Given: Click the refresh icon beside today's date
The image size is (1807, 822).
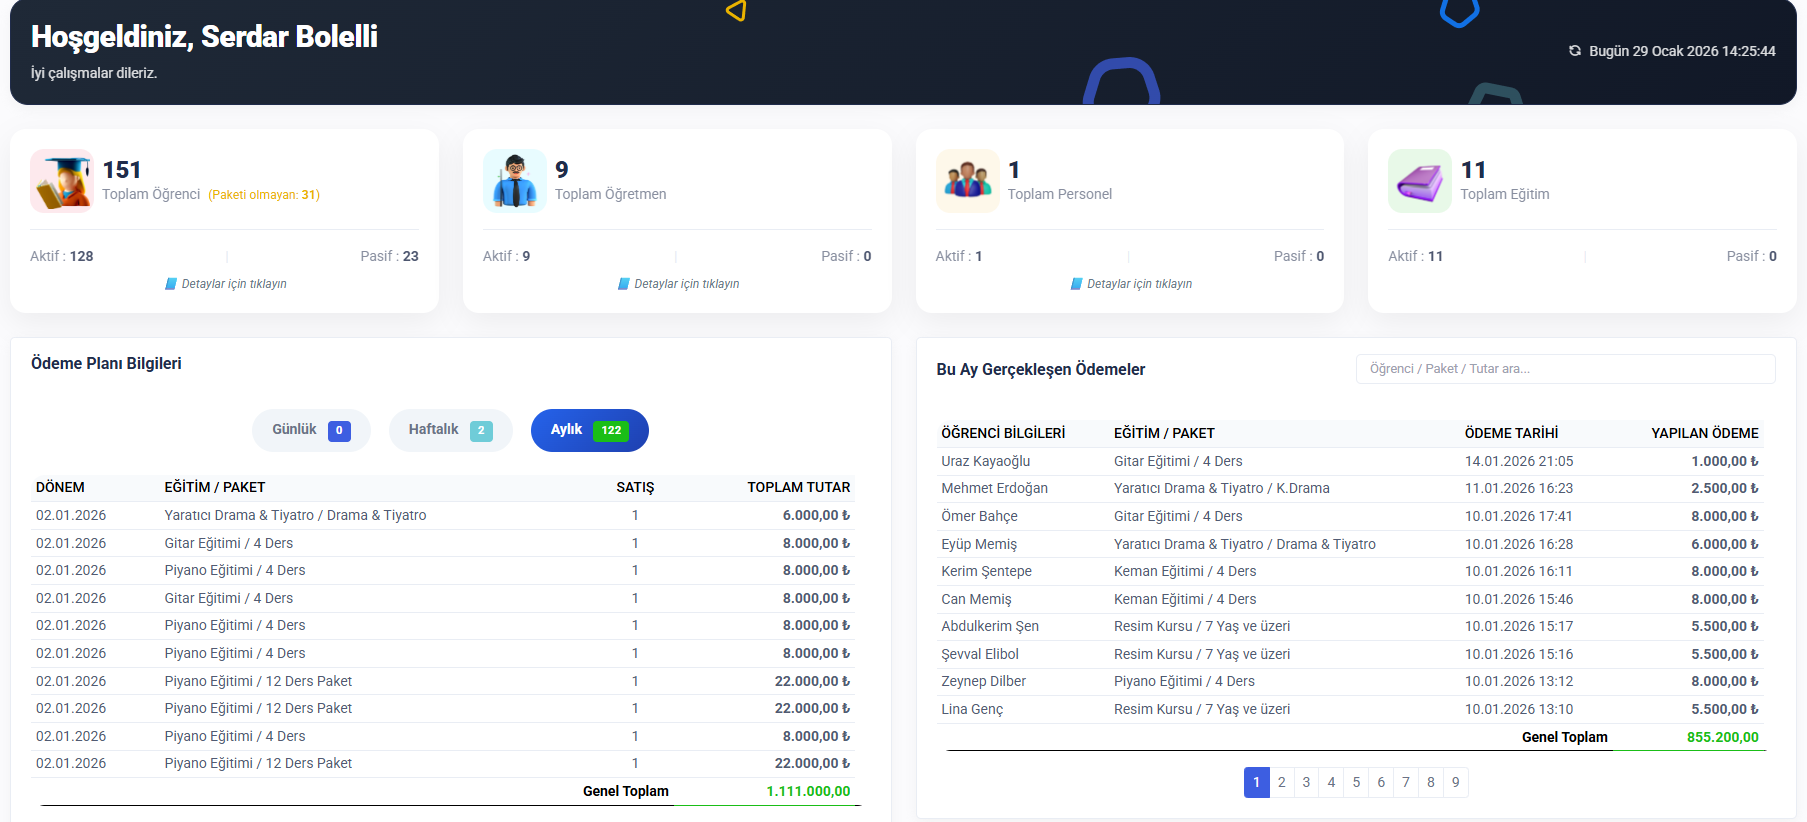Looking at the screenshot, I should [1574, 51].
